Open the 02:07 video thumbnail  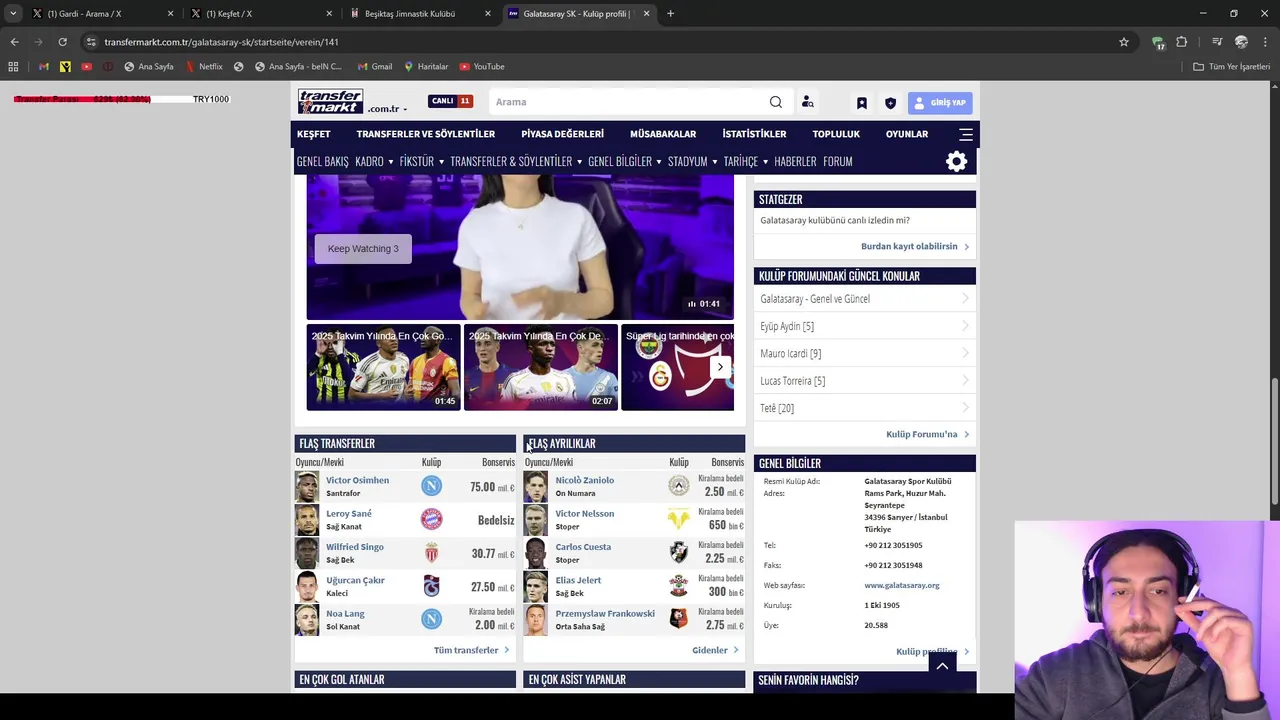tap(540, 367)
